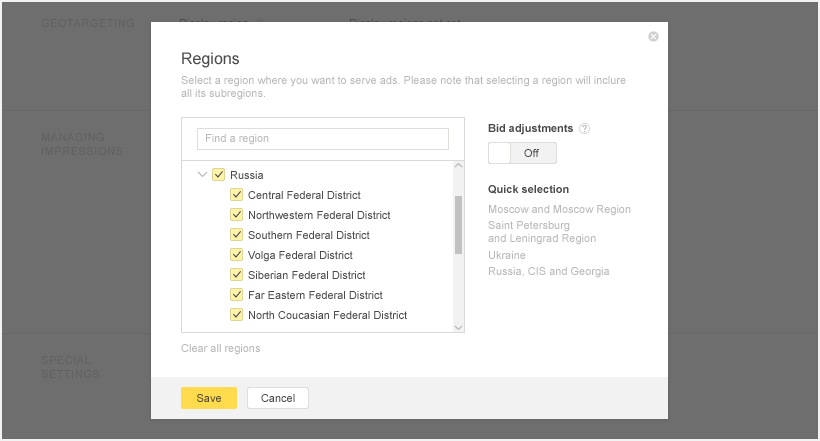Uncheck Far Eastern Federal District
Screen dimensions: 820x441
(x=237, y=295)
